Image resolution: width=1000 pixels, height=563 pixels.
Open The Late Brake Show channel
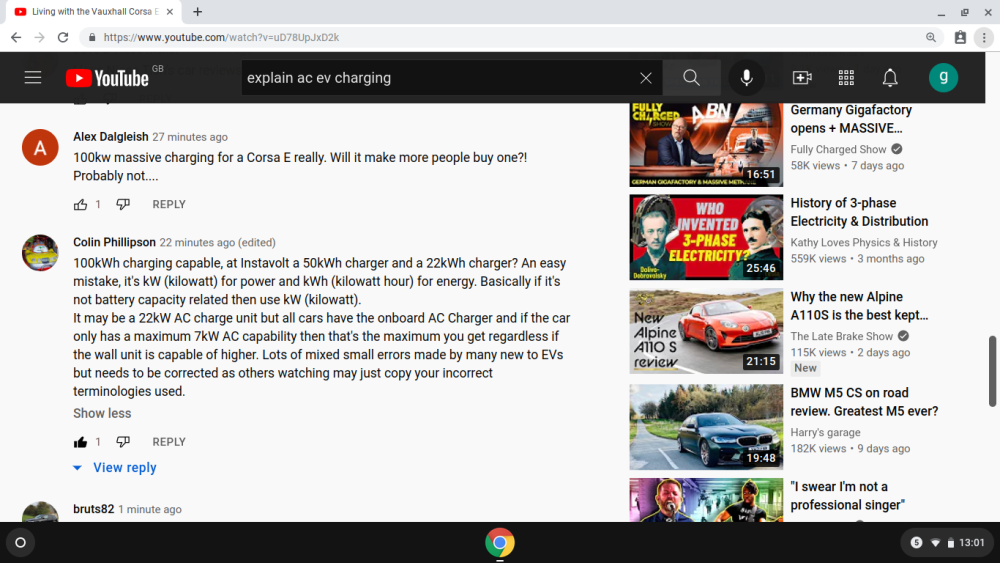pyautogui.click(x=841, y=336)
